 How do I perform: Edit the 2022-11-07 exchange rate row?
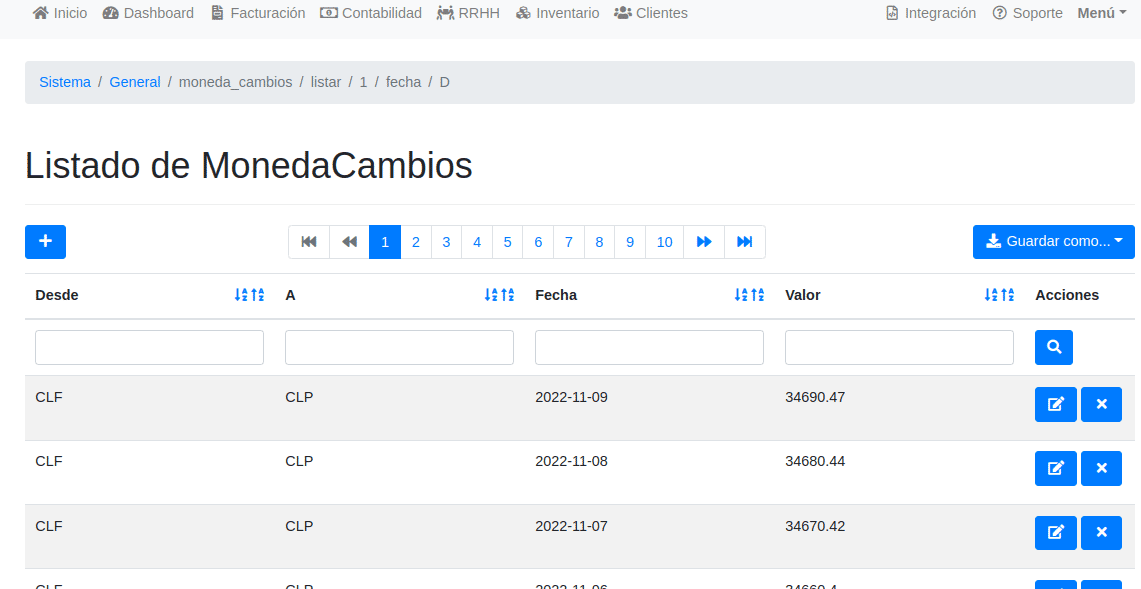pyautogui.click(x=1055, y=533)
